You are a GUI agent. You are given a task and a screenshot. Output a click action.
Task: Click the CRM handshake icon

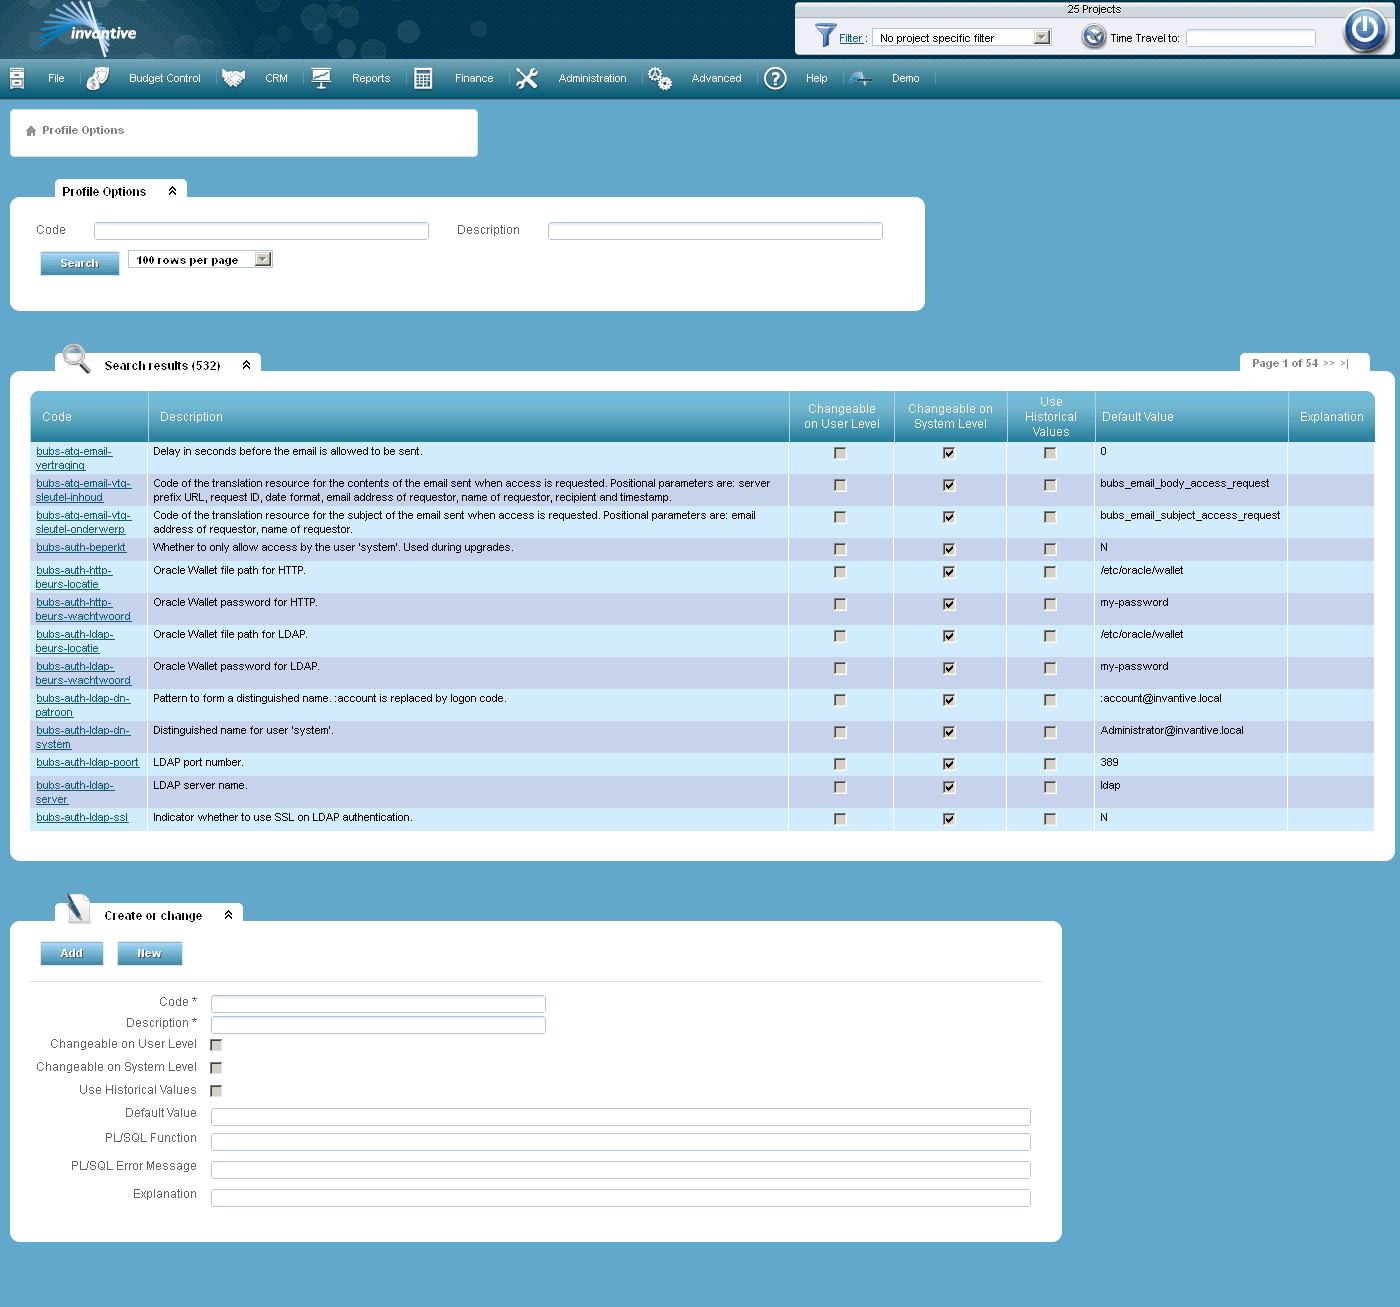234,78
